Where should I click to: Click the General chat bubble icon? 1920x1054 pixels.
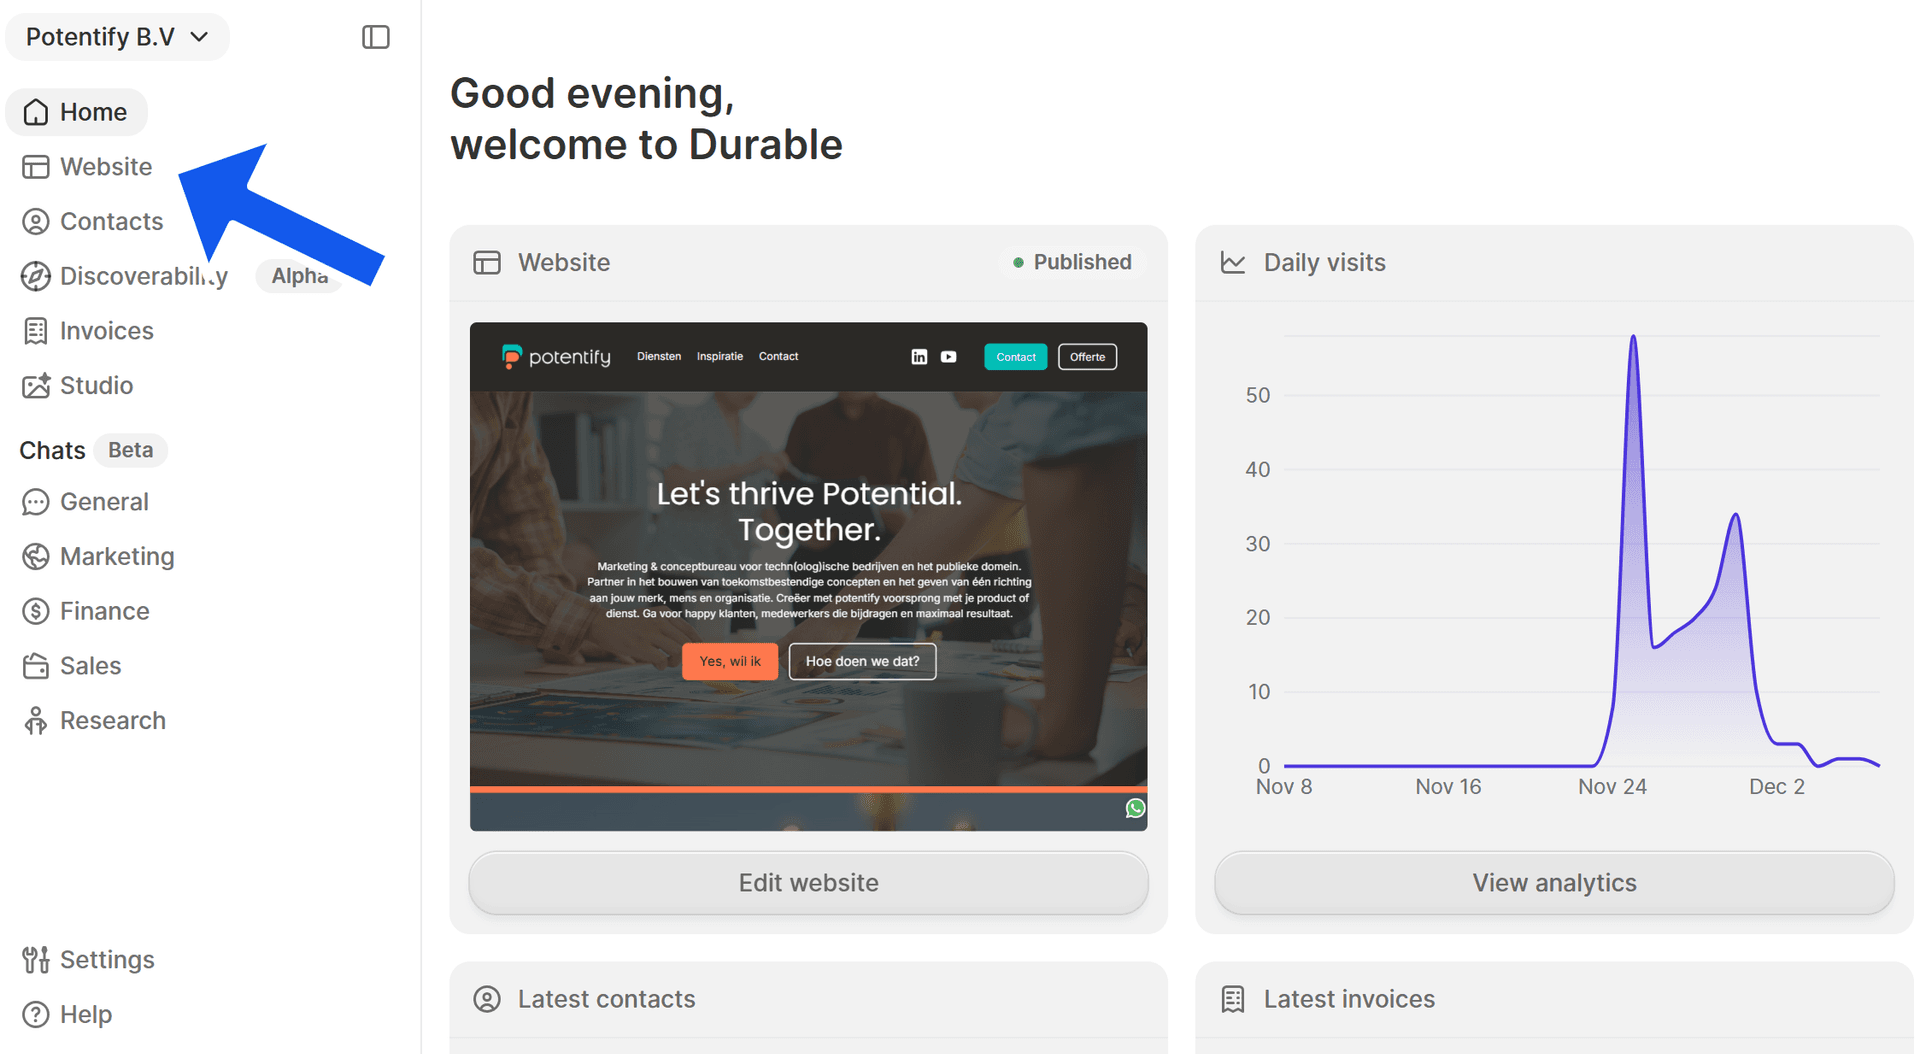[x=36, y=502]
